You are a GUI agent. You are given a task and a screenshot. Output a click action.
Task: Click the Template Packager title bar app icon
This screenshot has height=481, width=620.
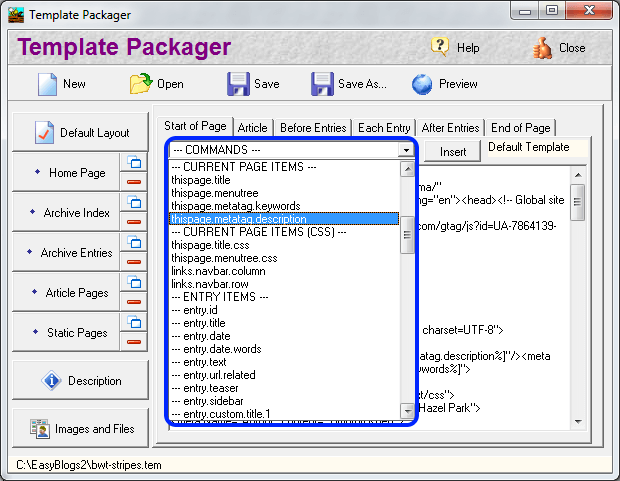pos(16,15)
